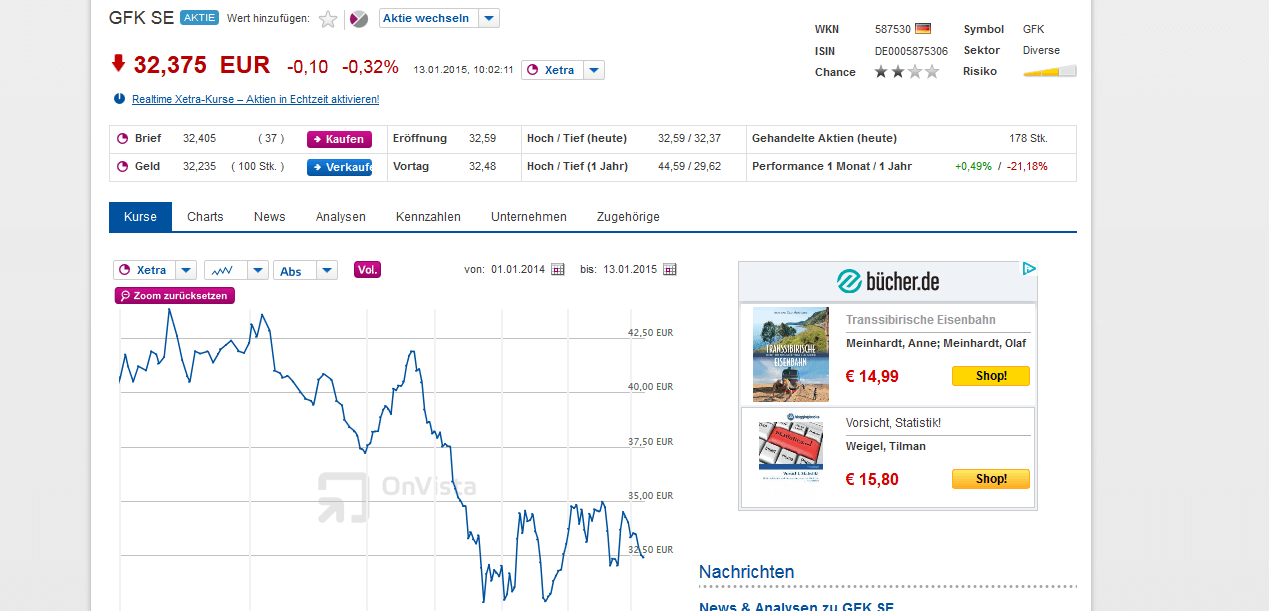Click Shop! for Vorsicht, Statistik!
This screenshot has height=611, width=1269.
(x=990, y=479)
